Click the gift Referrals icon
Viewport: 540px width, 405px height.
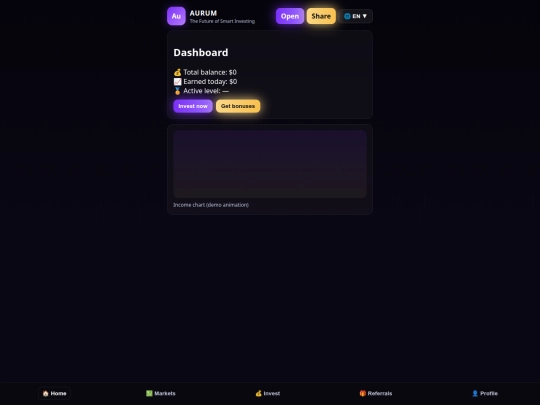pyautogui.click(x=363, y=393)
